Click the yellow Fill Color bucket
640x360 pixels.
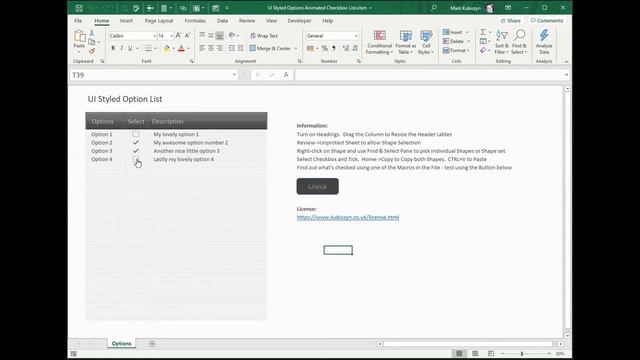pyautogui.click(x=167, y=49)
